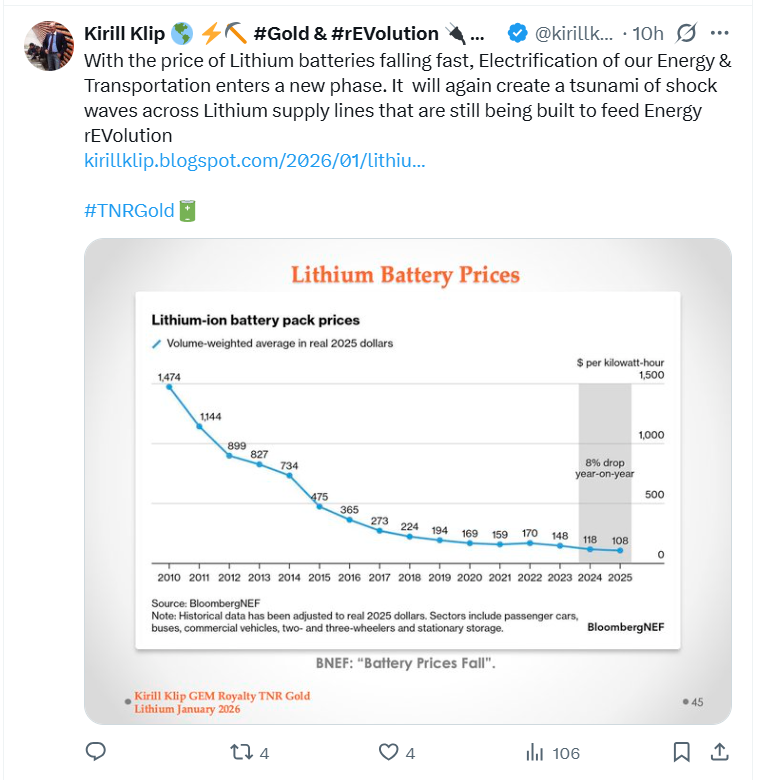Open the three-dot more options menu

[x=722, y=33]
